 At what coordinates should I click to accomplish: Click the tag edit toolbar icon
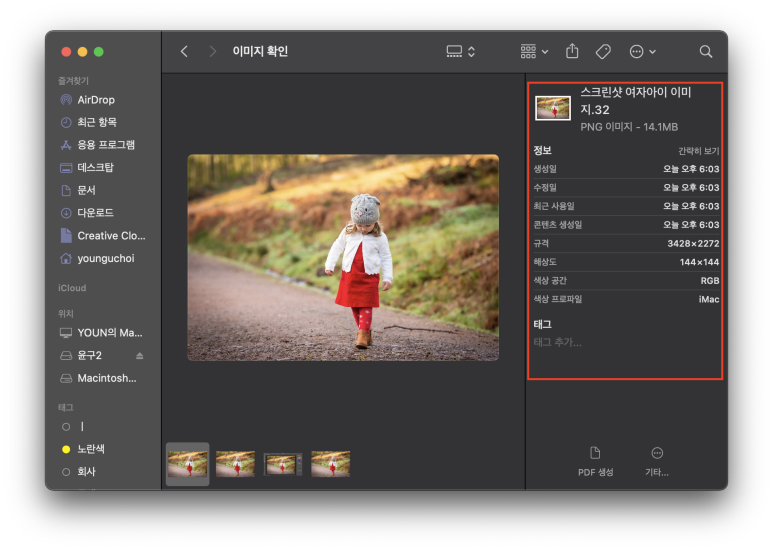pos(603,51)
